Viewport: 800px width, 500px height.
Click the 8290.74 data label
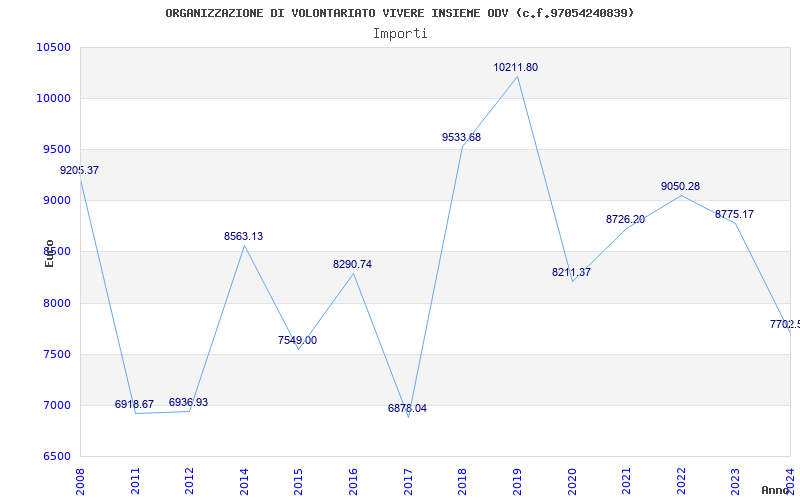353,264
